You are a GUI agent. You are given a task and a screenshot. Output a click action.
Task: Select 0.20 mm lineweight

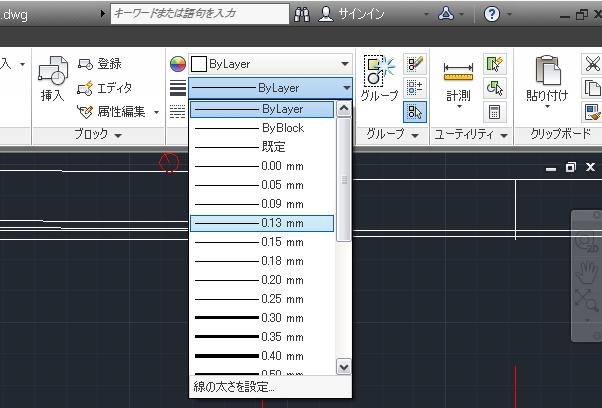(262, 280)
